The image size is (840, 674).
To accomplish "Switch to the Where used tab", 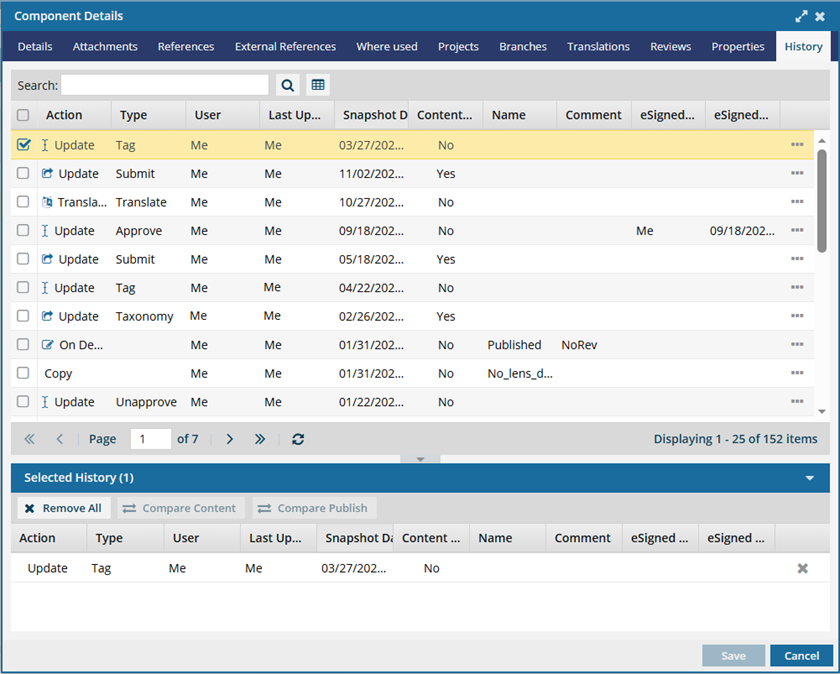I will click(387, 46).
